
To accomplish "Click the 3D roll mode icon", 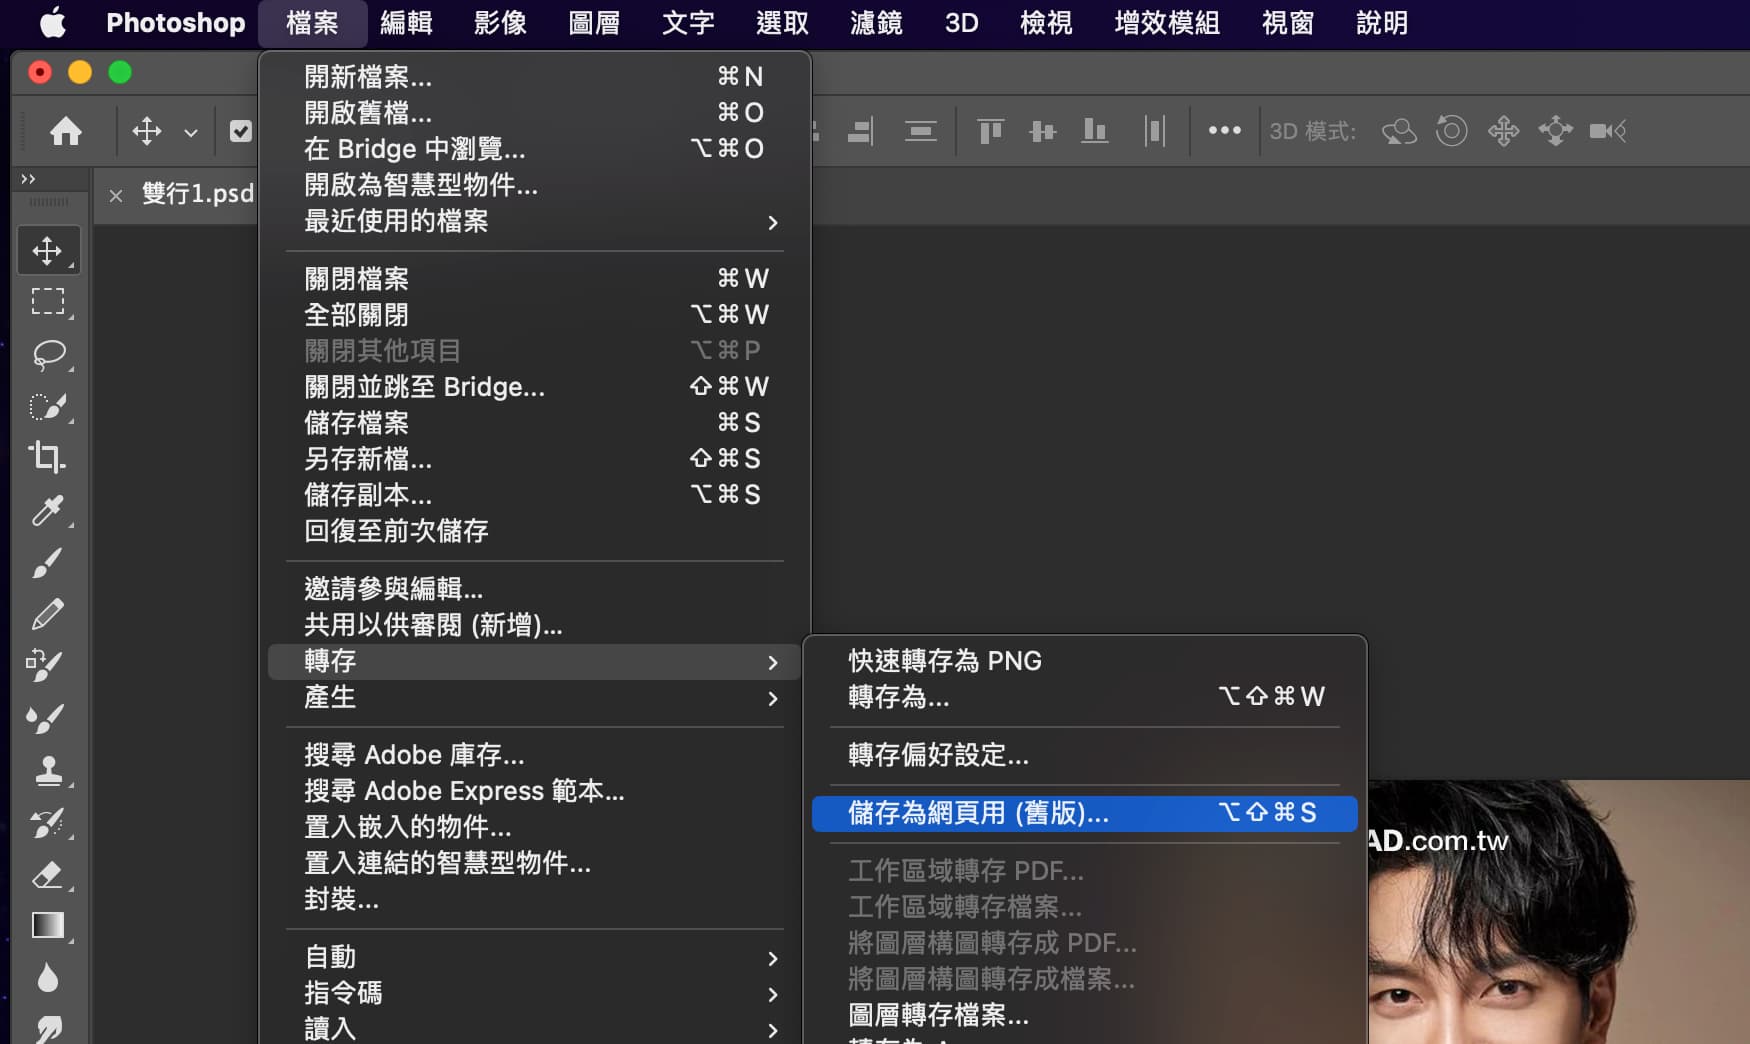I will coord(1451,131).
